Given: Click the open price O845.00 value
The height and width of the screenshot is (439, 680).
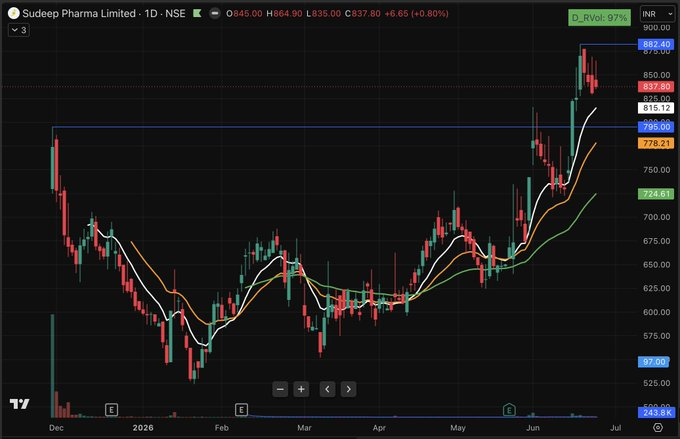Looking at the screenshot, I should coord(244,13).
